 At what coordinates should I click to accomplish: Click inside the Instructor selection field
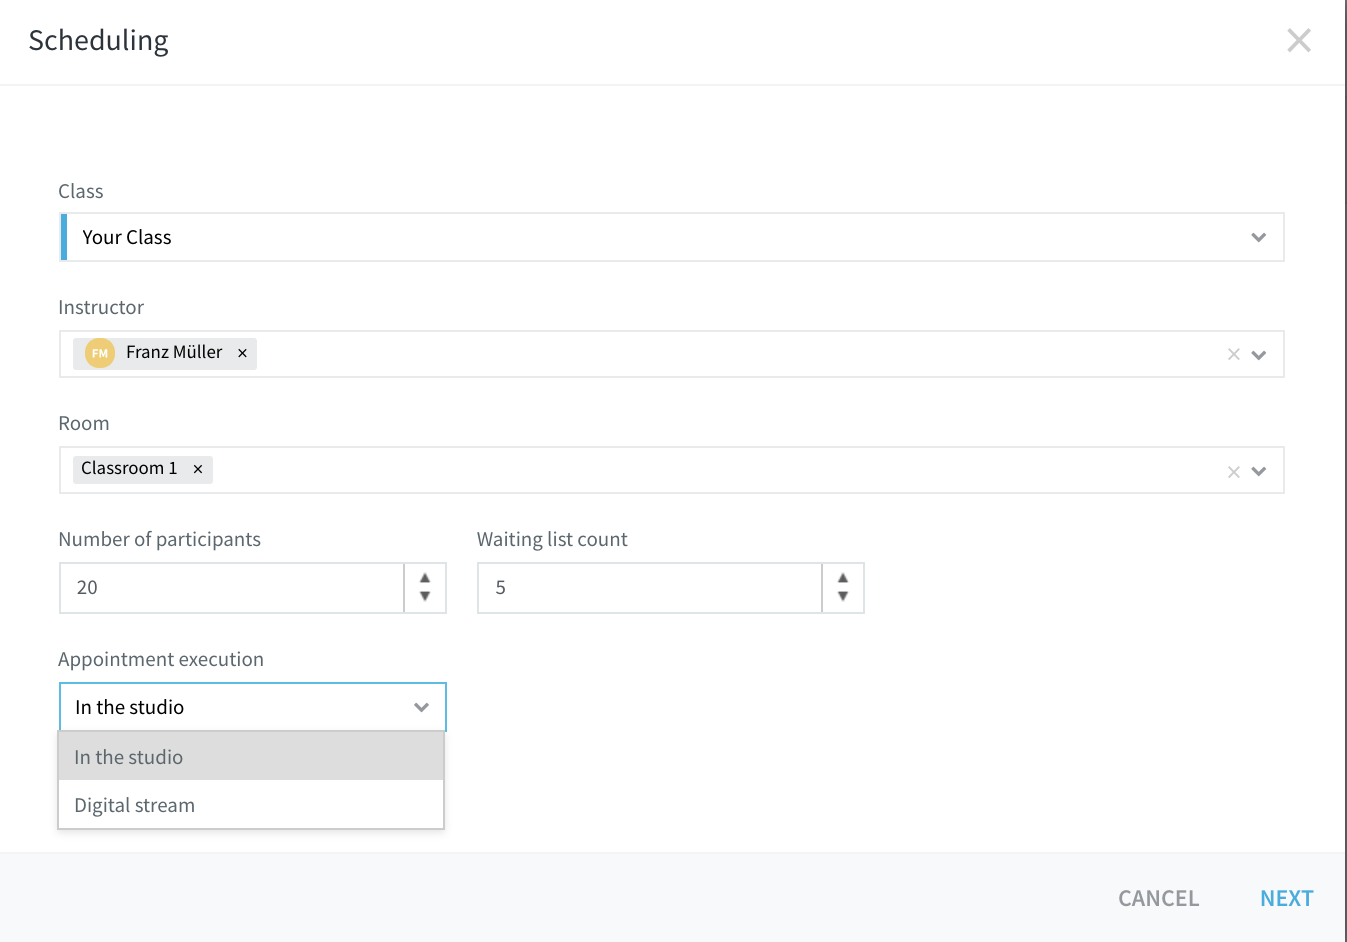[x=672, y=354]
